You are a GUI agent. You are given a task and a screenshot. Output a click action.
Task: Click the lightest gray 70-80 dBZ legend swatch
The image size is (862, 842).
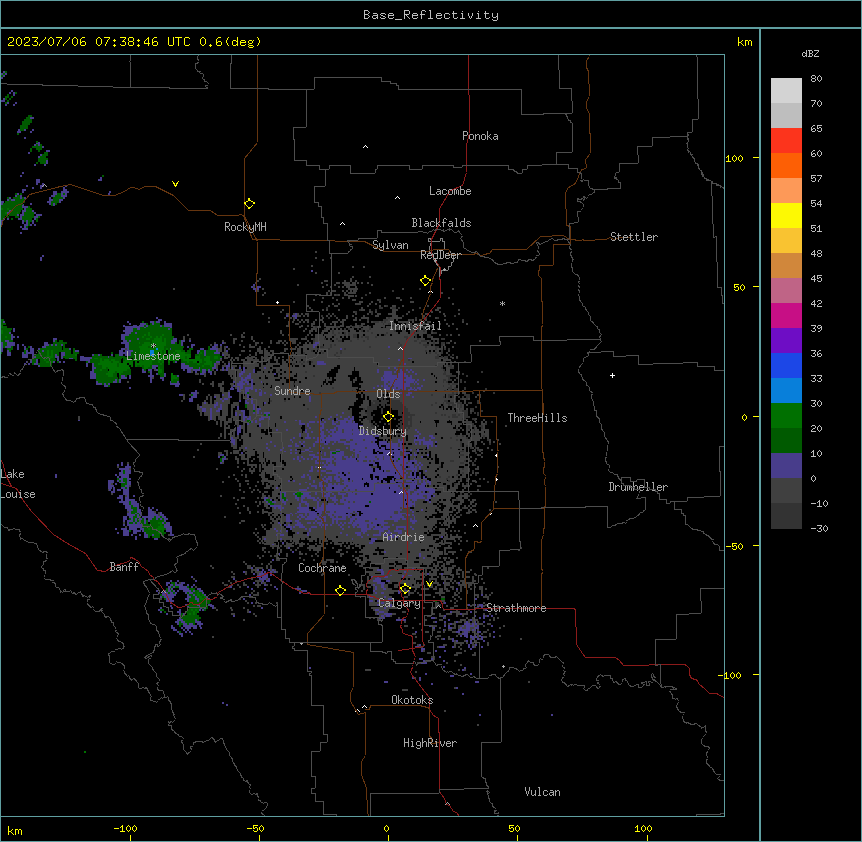(786, 90)
